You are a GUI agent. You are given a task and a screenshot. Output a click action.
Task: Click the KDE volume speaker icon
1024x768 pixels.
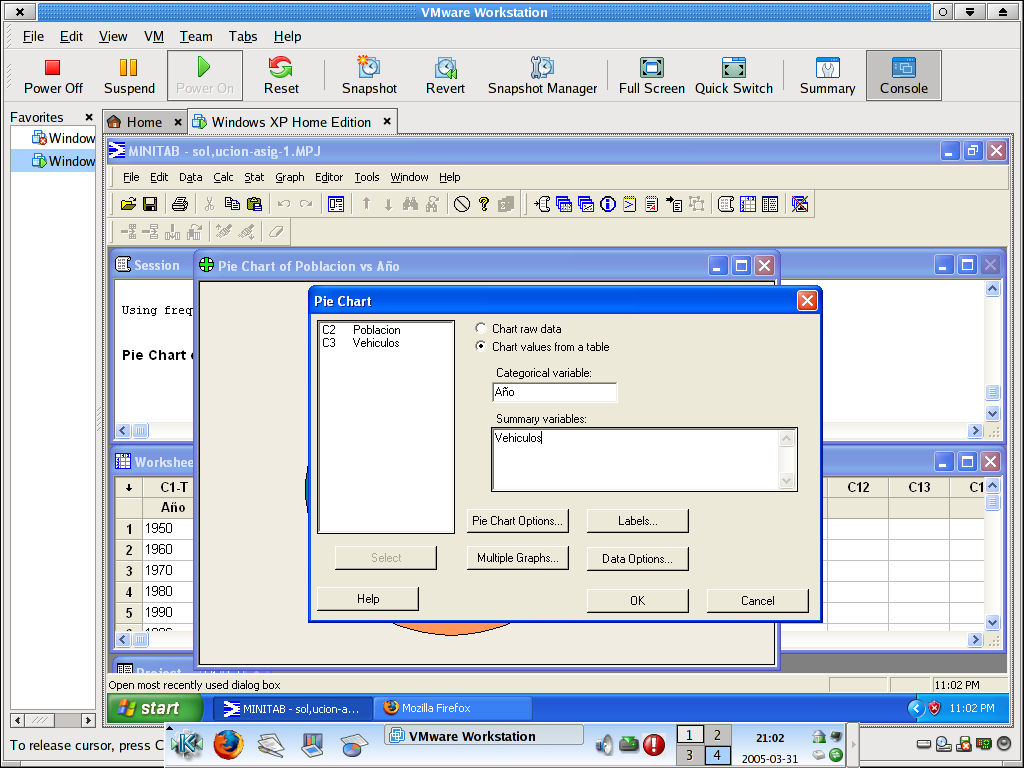(605, 744)
